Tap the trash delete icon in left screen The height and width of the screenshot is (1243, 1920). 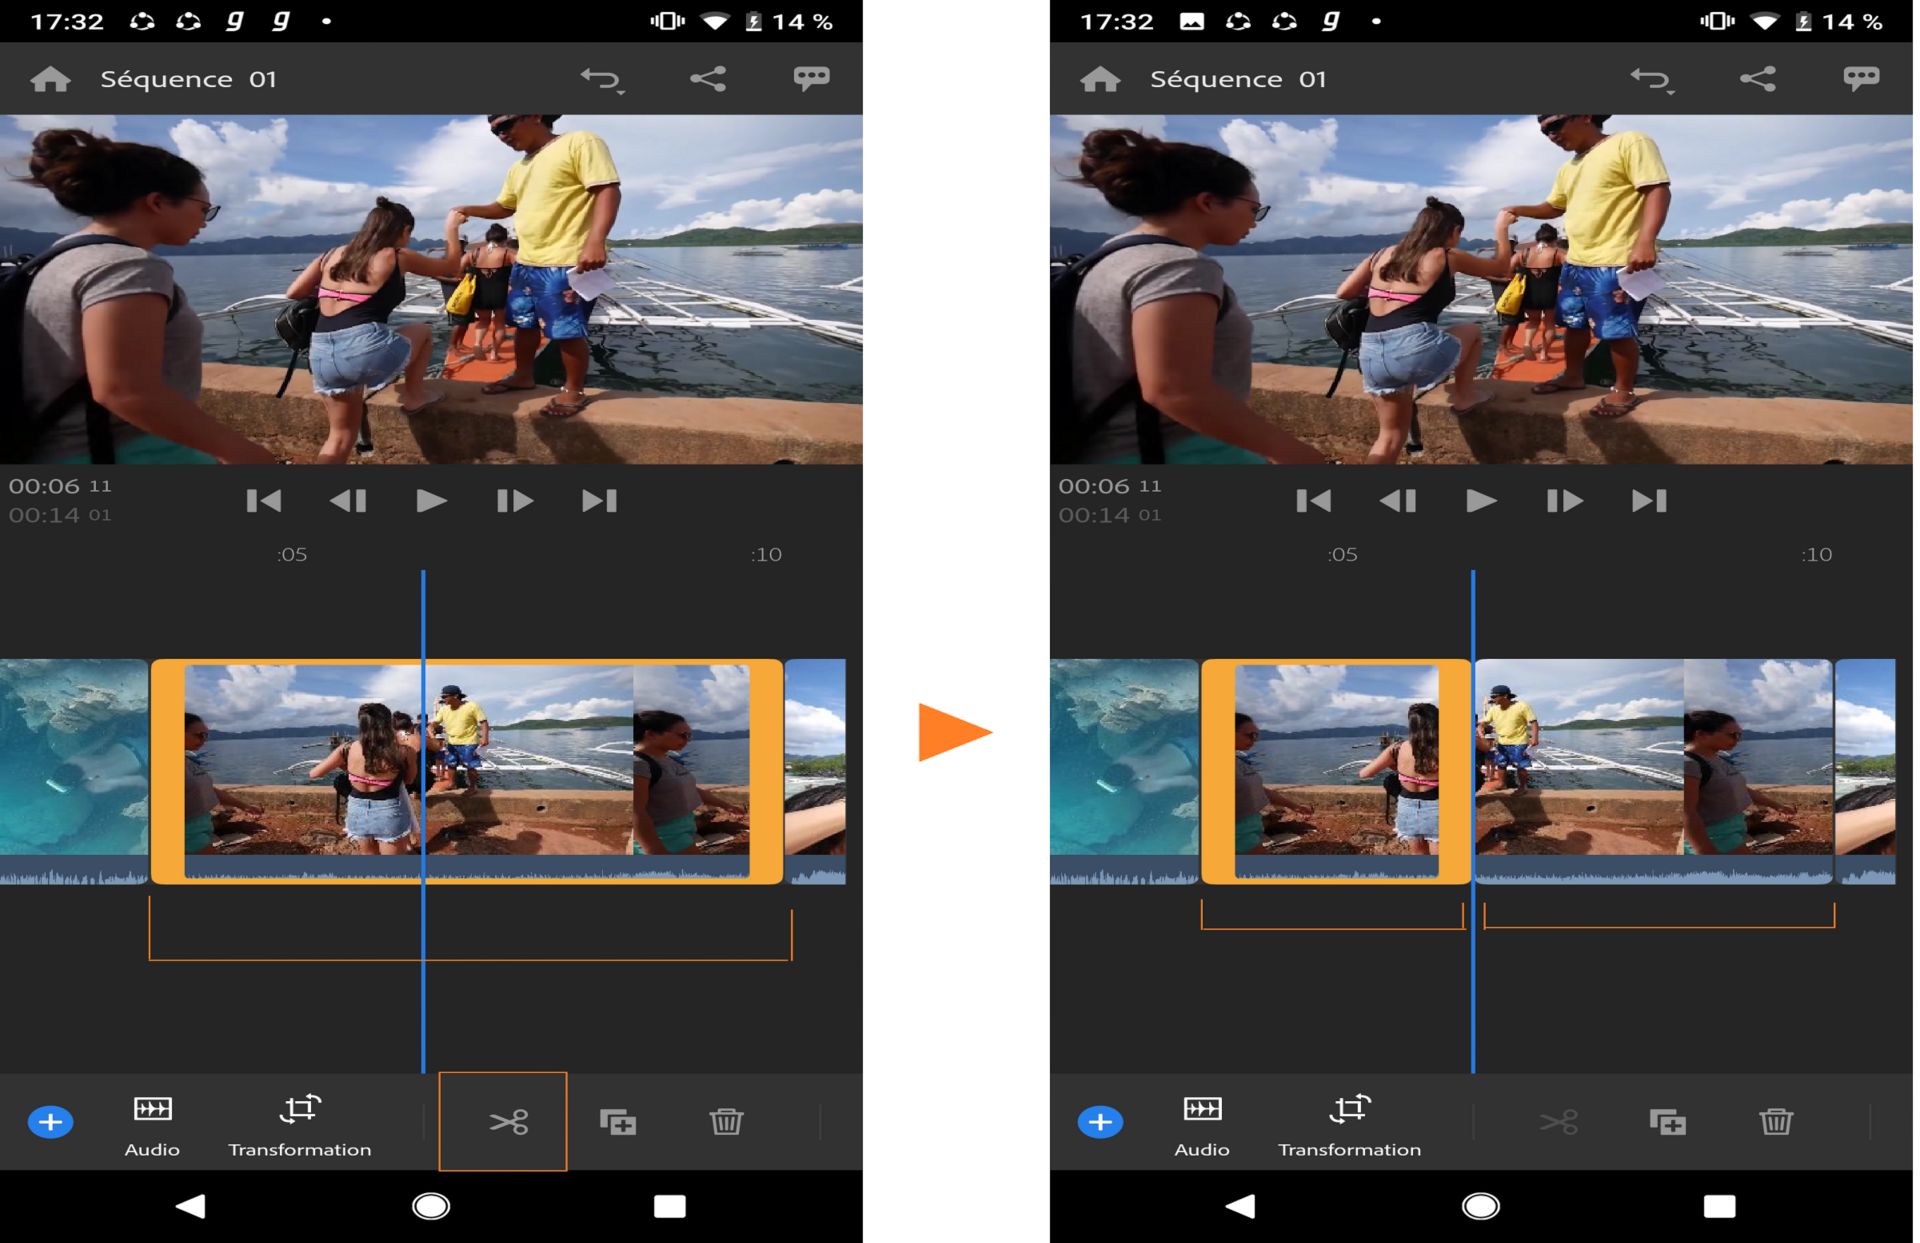click(x=726, y=1122)
